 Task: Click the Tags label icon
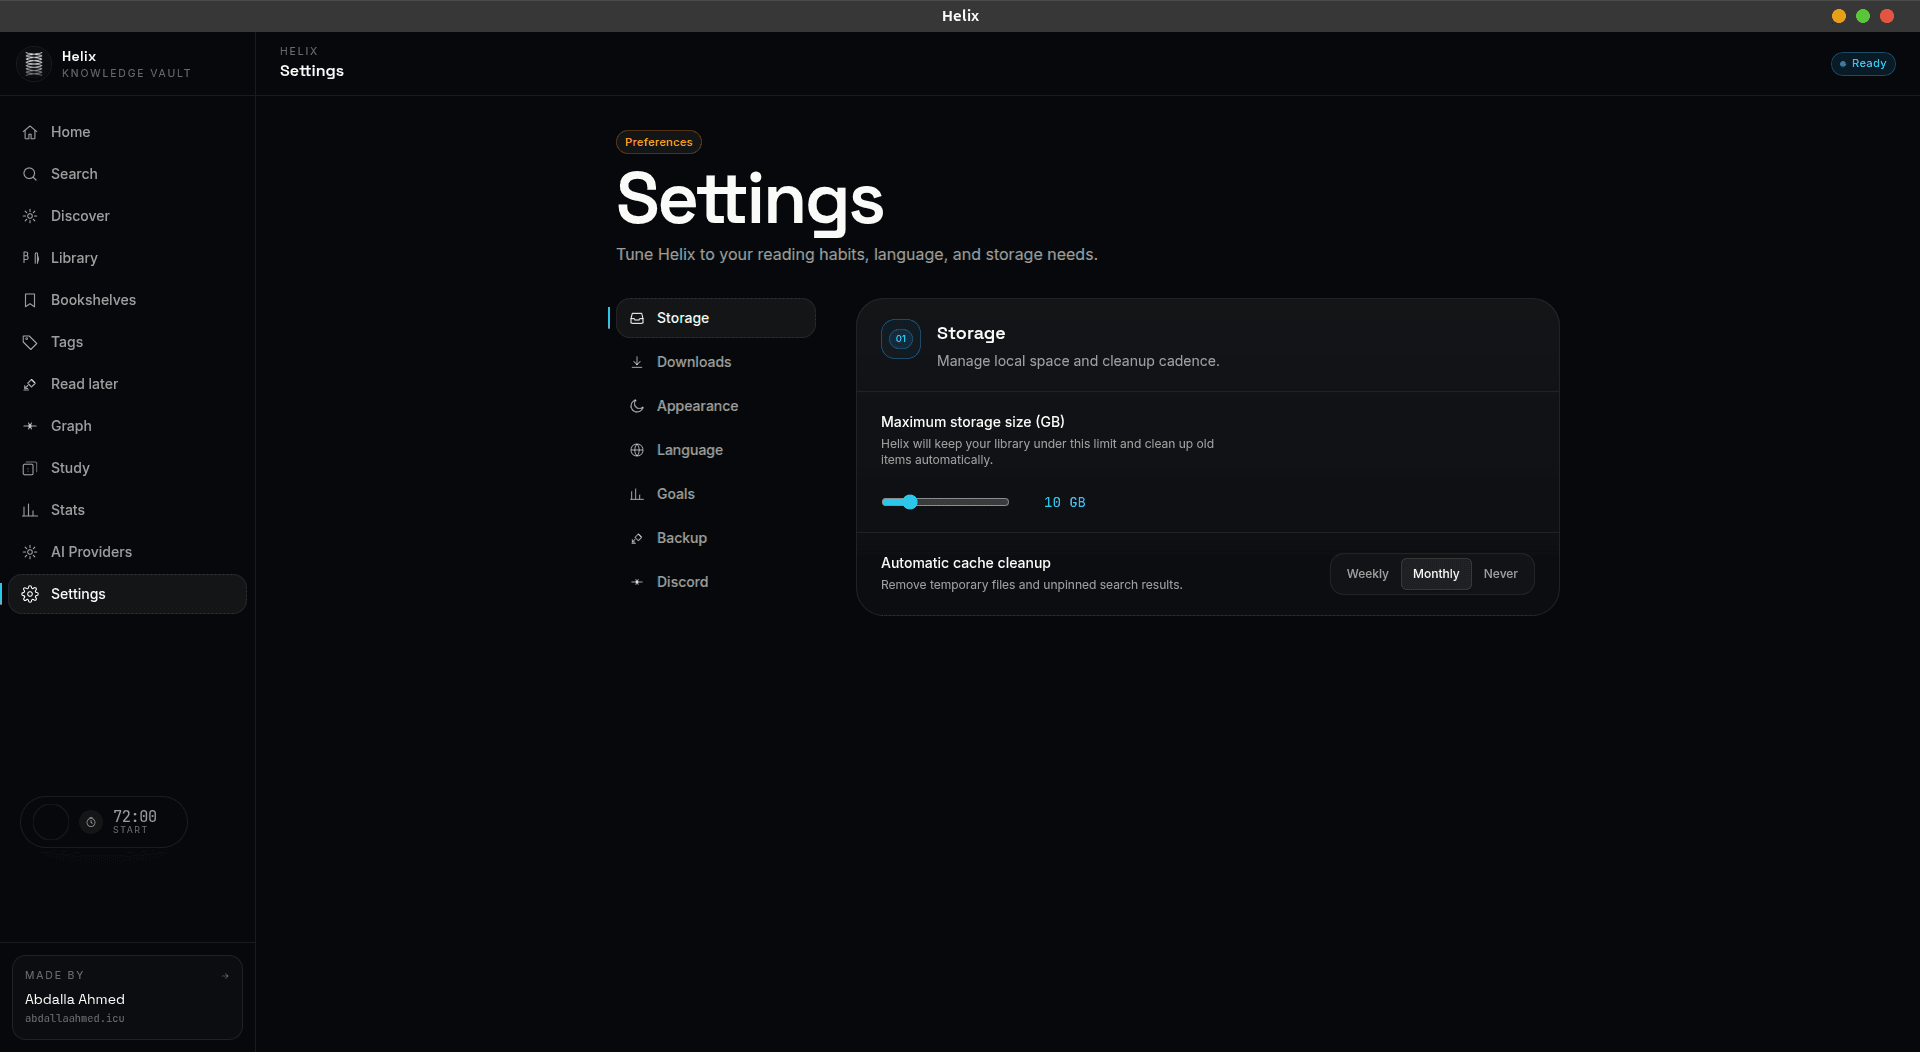click(x=30, y=342)
